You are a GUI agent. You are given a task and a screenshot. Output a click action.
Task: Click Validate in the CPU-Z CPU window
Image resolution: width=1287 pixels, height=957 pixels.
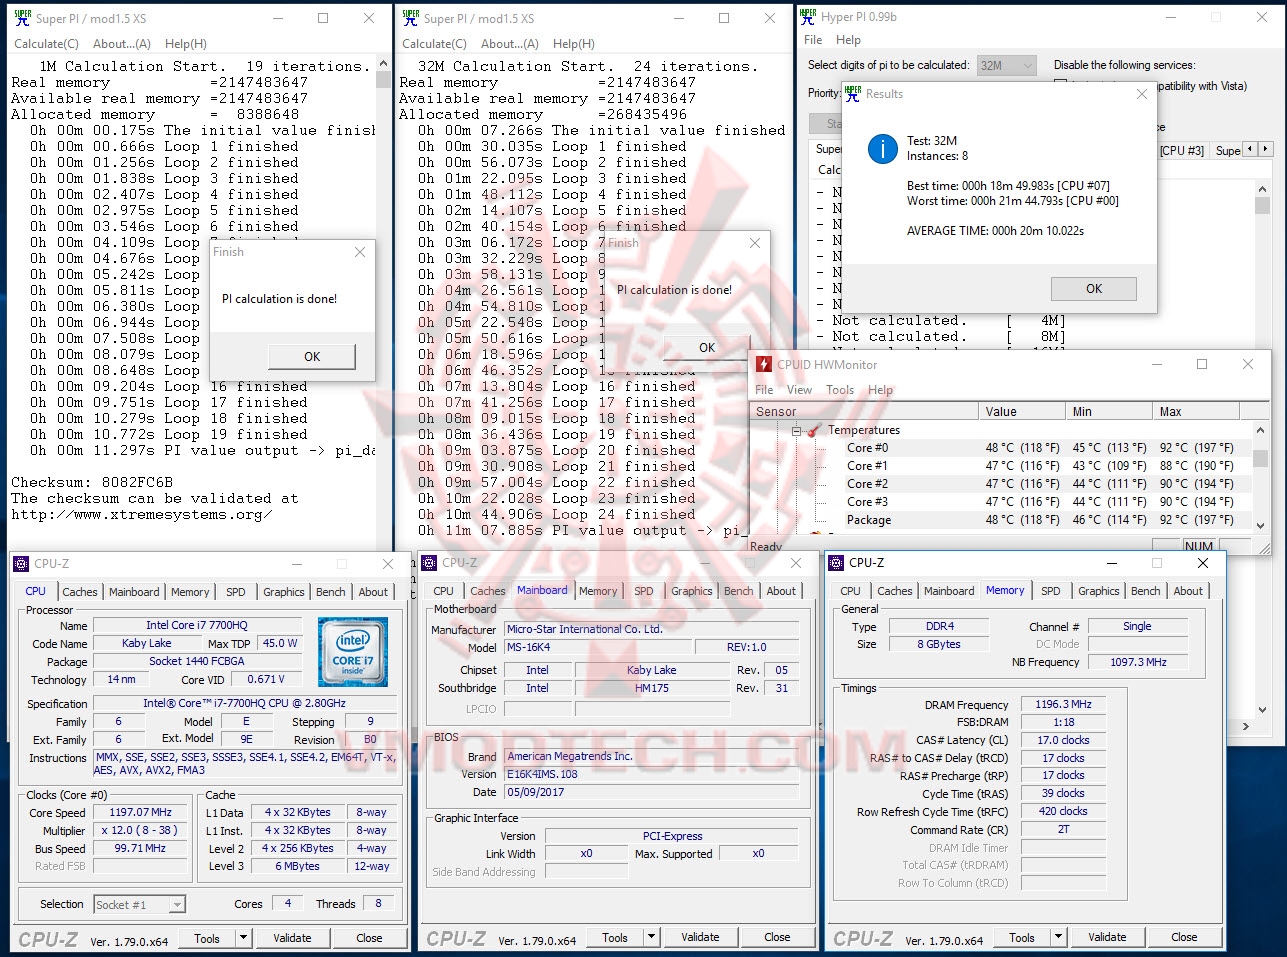(292, 938)
